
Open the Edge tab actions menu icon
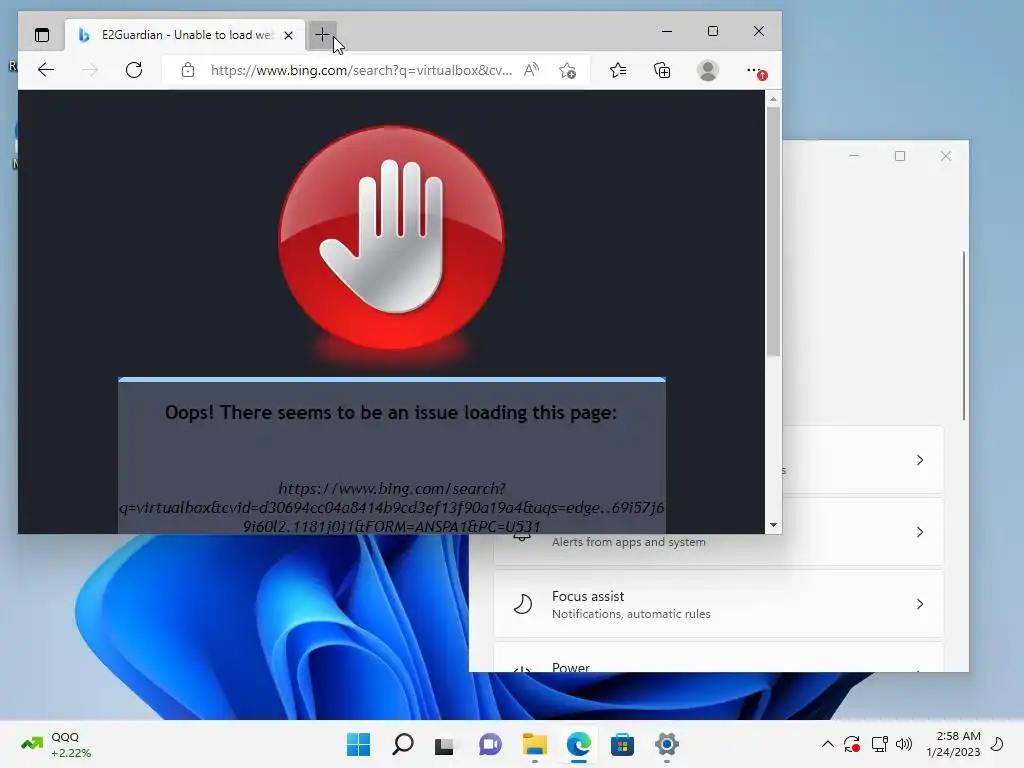[x=42, y=35]
